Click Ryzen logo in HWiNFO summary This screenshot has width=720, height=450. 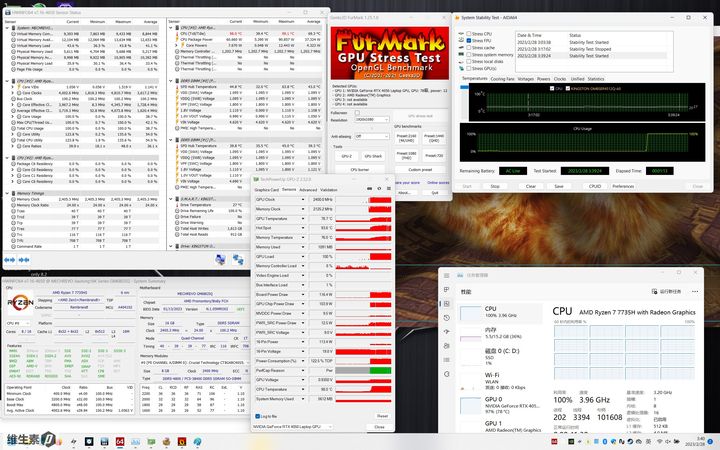(x=20, y=303)
